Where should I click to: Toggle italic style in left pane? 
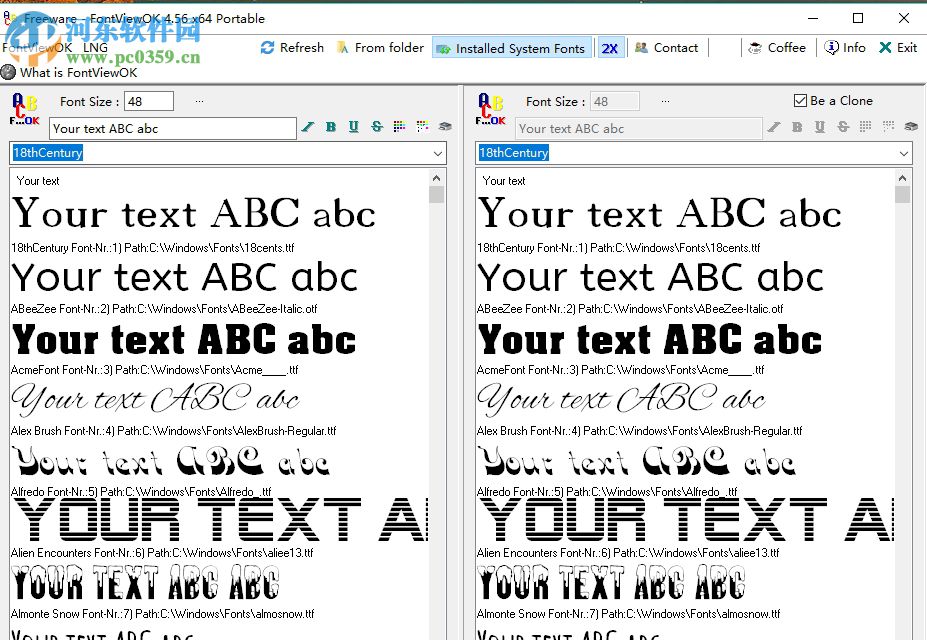pyautogui.click(x=308, y=127)
